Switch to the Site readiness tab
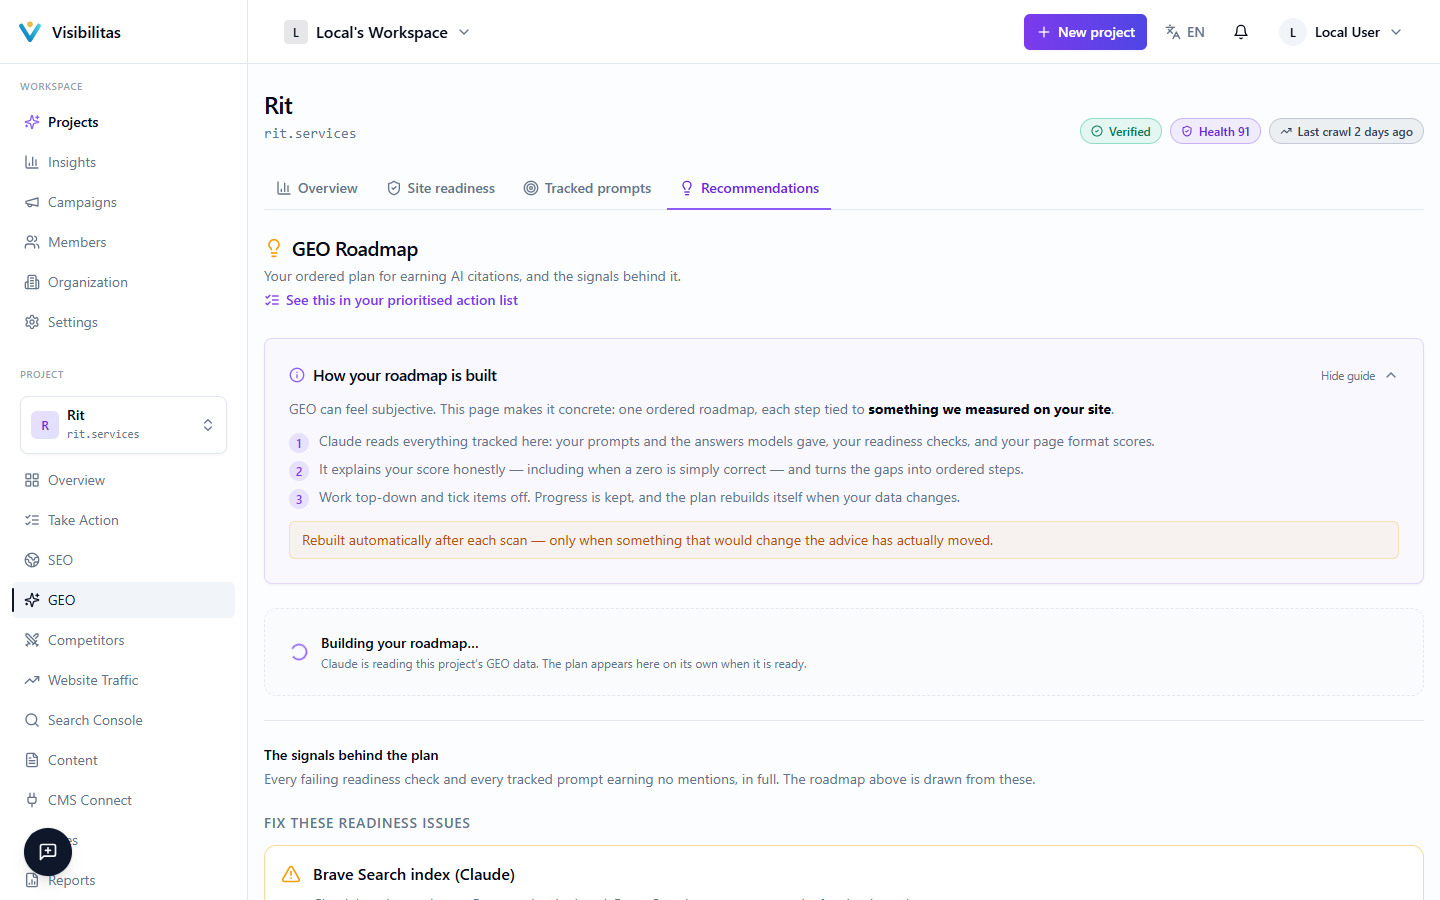 coord(441,188)
